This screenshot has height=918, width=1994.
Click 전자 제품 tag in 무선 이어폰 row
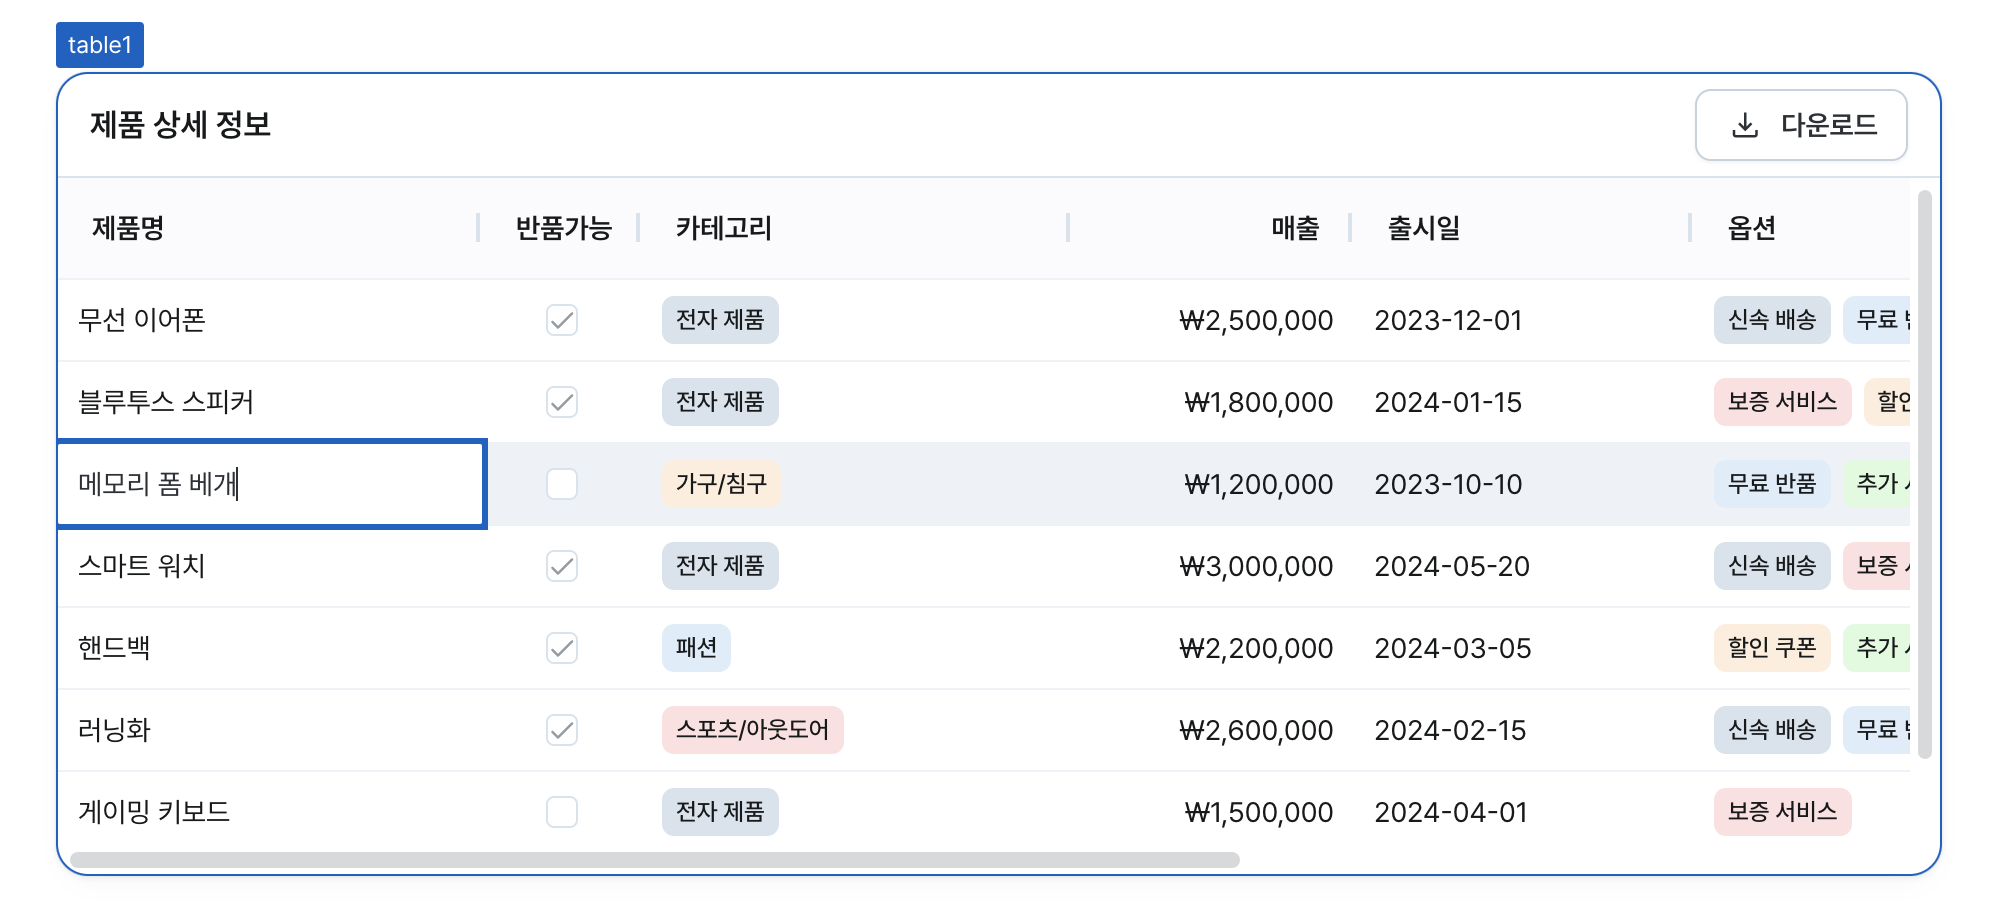[720, 320]
